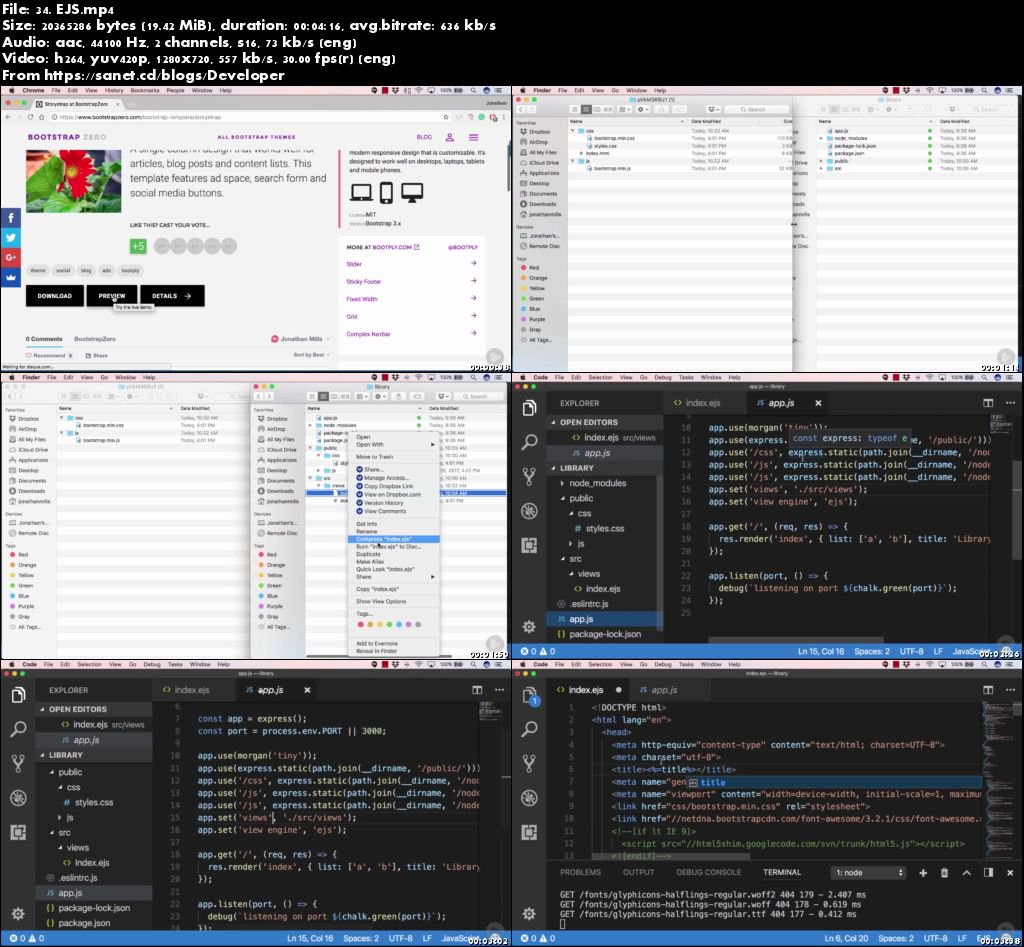Open the 'Complex Navbar' link

point(368,334)
